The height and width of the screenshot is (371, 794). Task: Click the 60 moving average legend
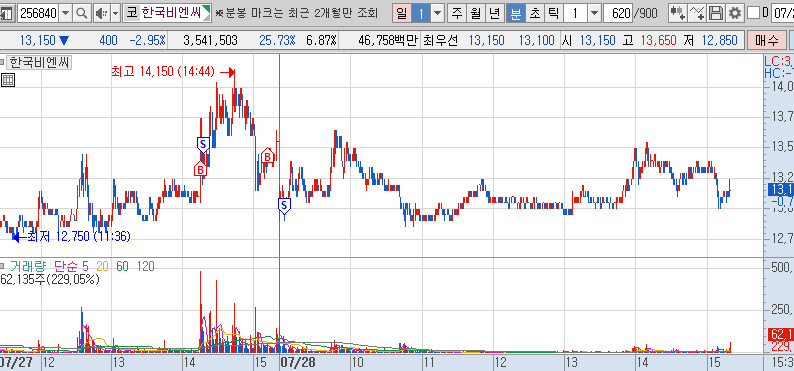[122, 266]
